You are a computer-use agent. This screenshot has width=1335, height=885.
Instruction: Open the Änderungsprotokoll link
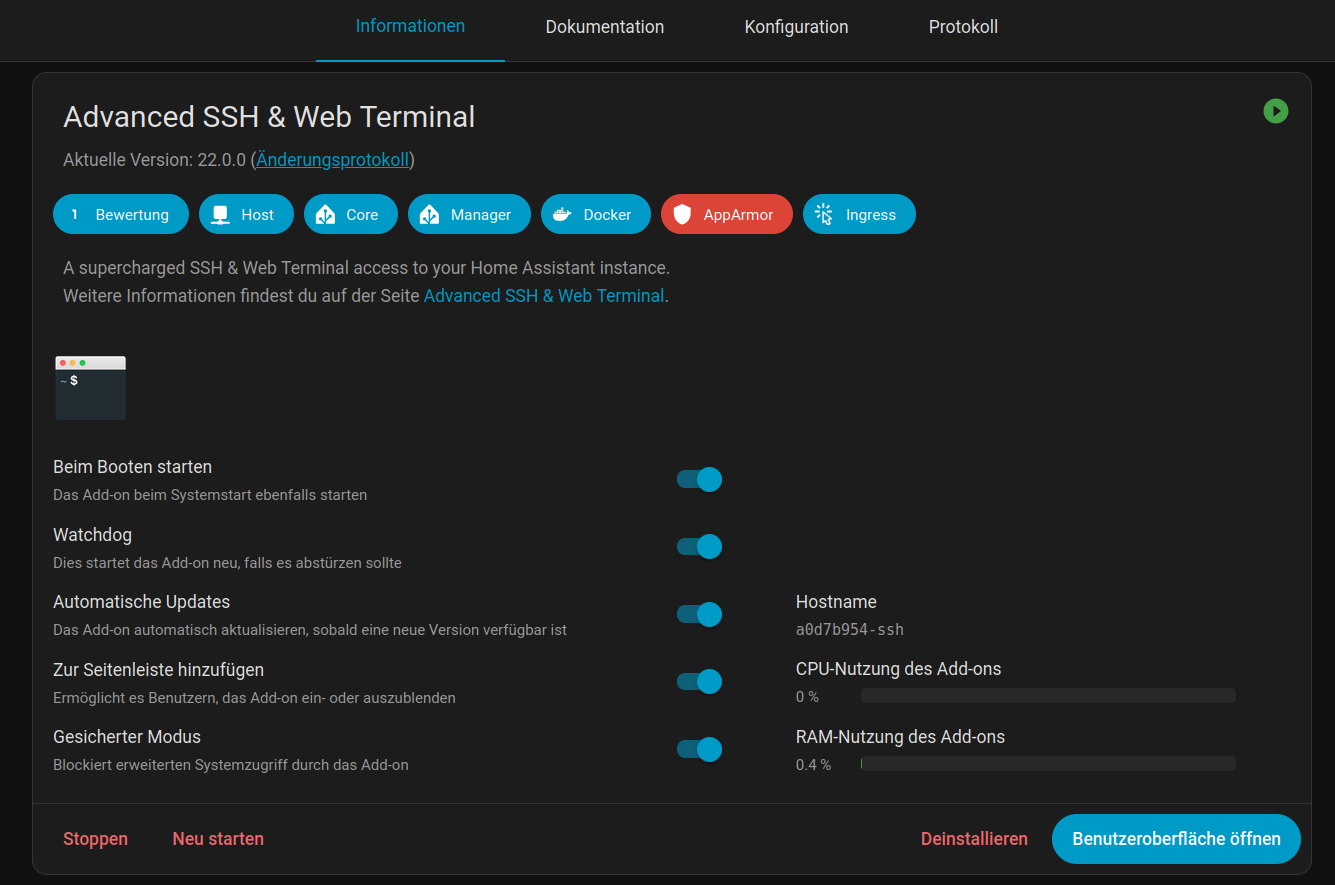(x=332, y=160)
